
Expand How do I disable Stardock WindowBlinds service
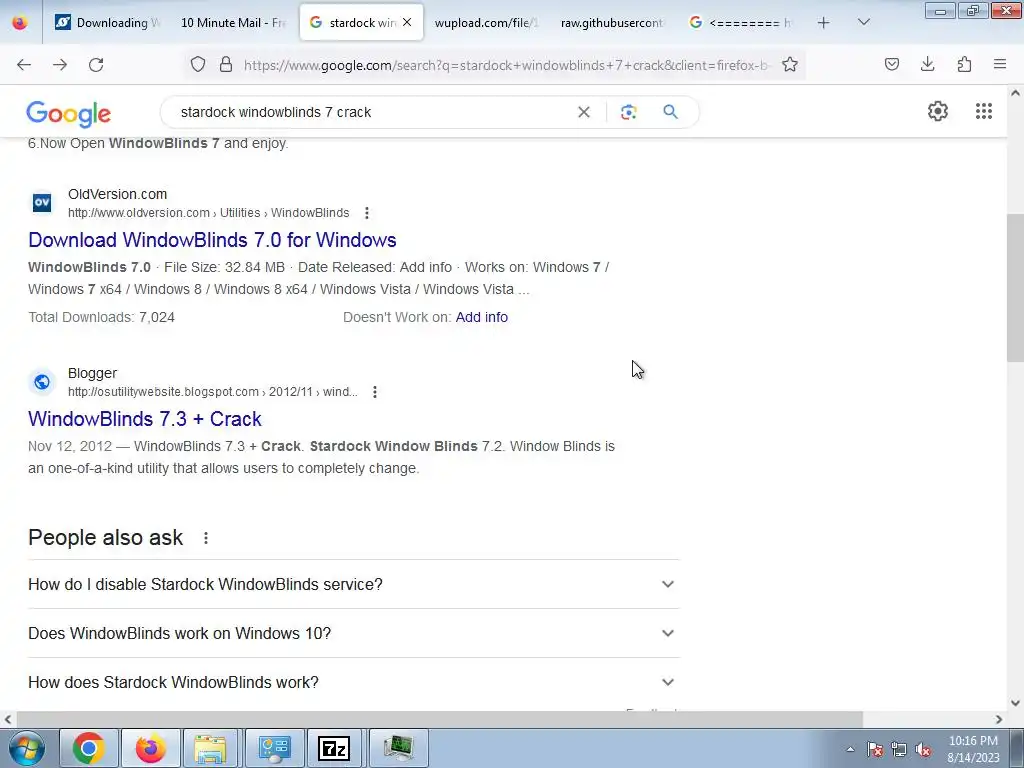[353, 584]
